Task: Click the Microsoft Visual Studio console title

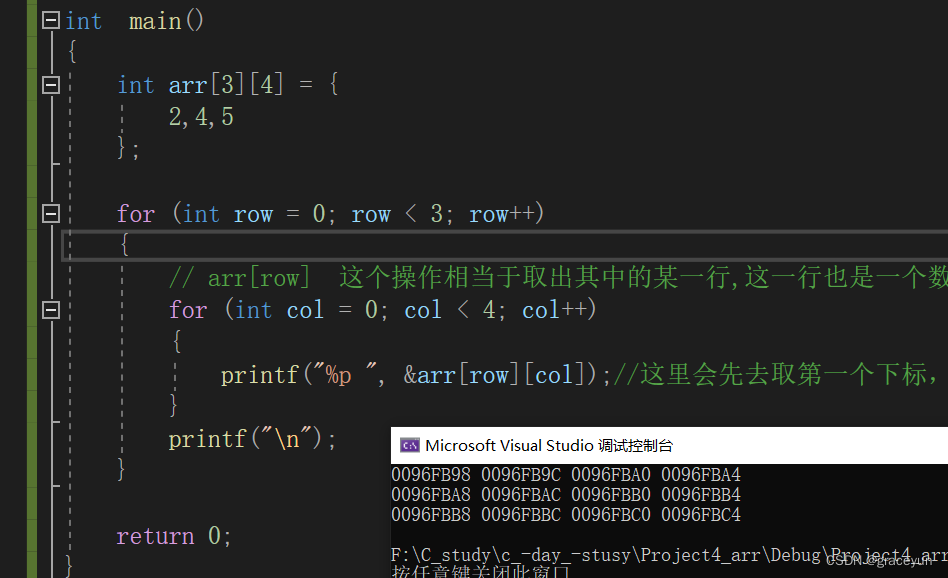Action: click(x=548, y=446)
